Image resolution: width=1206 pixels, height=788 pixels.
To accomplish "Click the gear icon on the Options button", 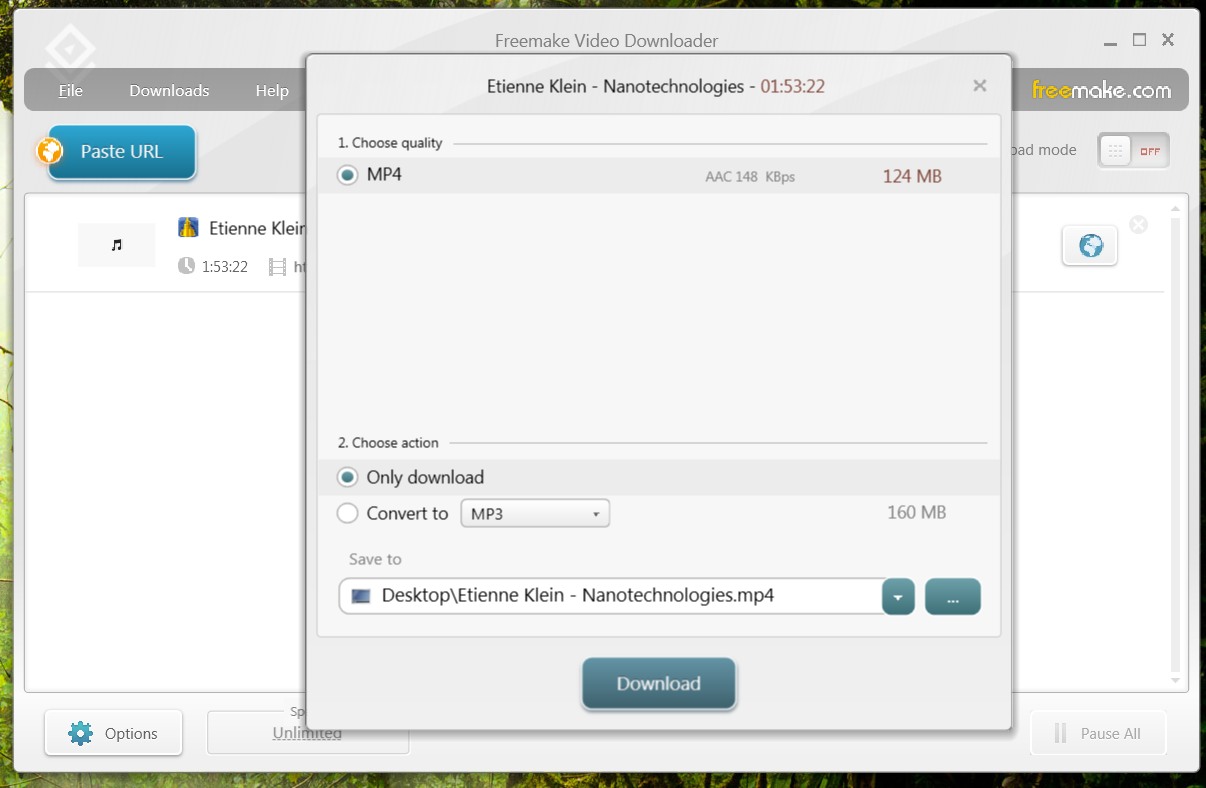I will 80,733.
